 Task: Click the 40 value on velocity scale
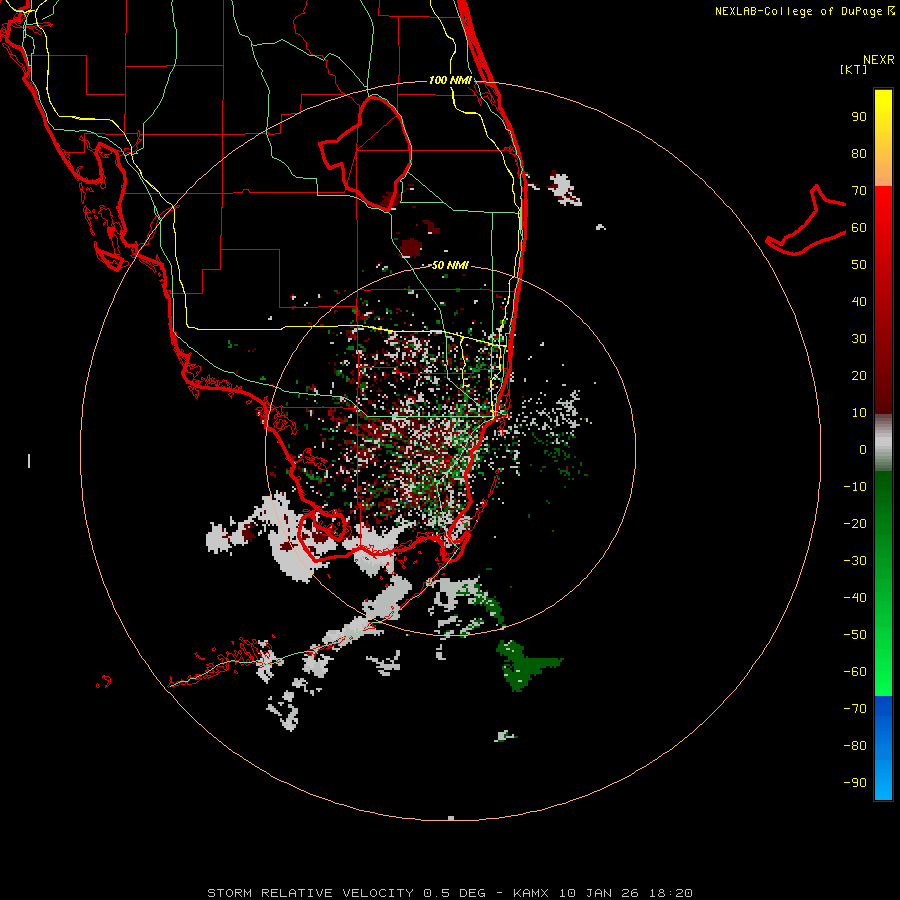click(x=859, y=302)
